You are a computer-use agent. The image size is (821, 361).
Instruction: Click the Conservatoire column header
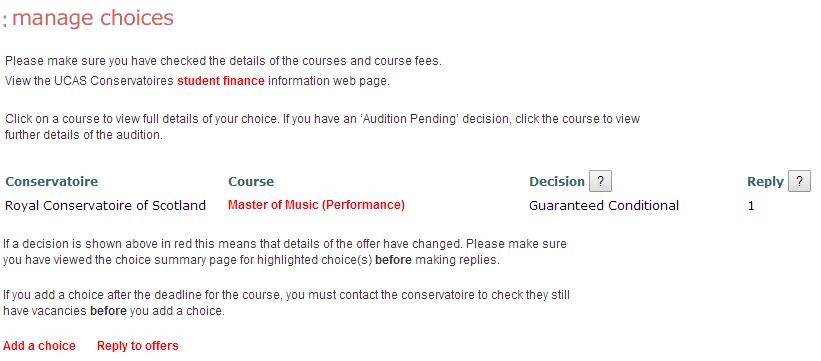pos(51,182)
